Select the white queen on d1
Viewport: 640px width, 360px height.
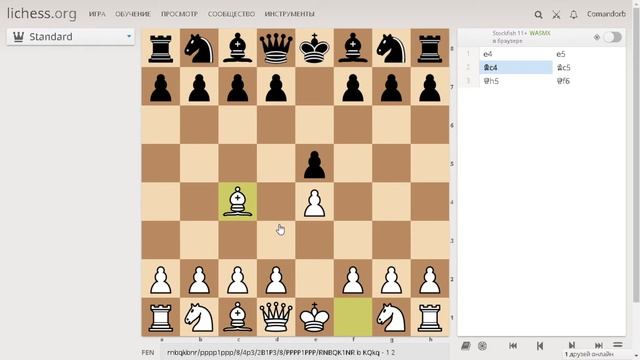tap(276, 317)
